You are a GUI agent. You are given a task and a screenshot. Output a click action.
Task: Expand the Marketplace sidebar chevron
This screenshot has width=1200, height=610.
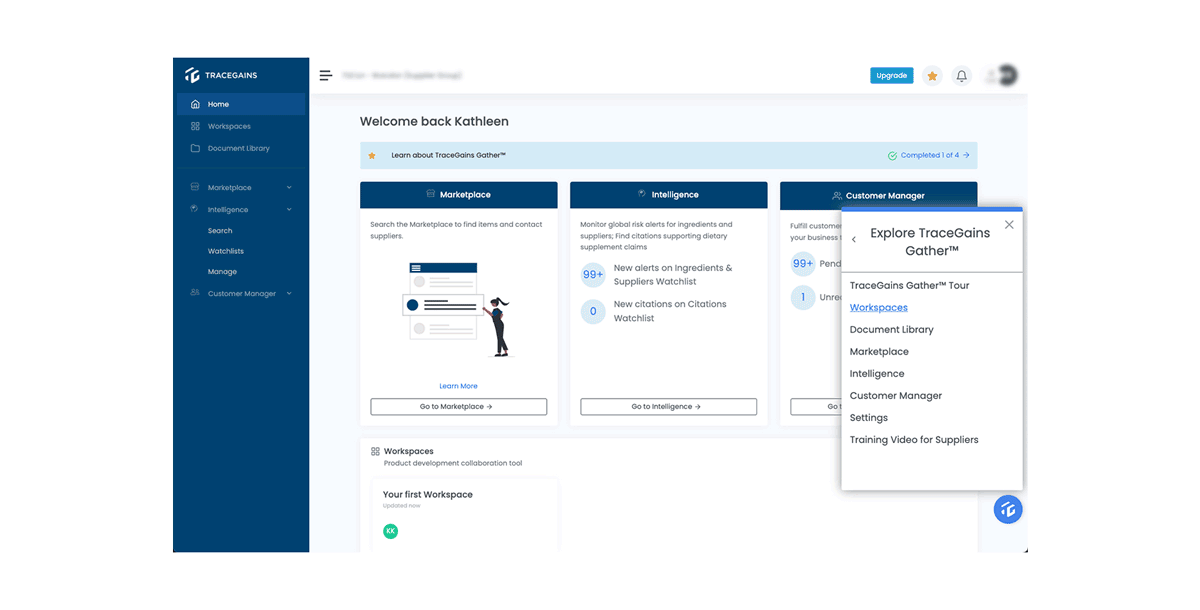click(x=289, y=188)
